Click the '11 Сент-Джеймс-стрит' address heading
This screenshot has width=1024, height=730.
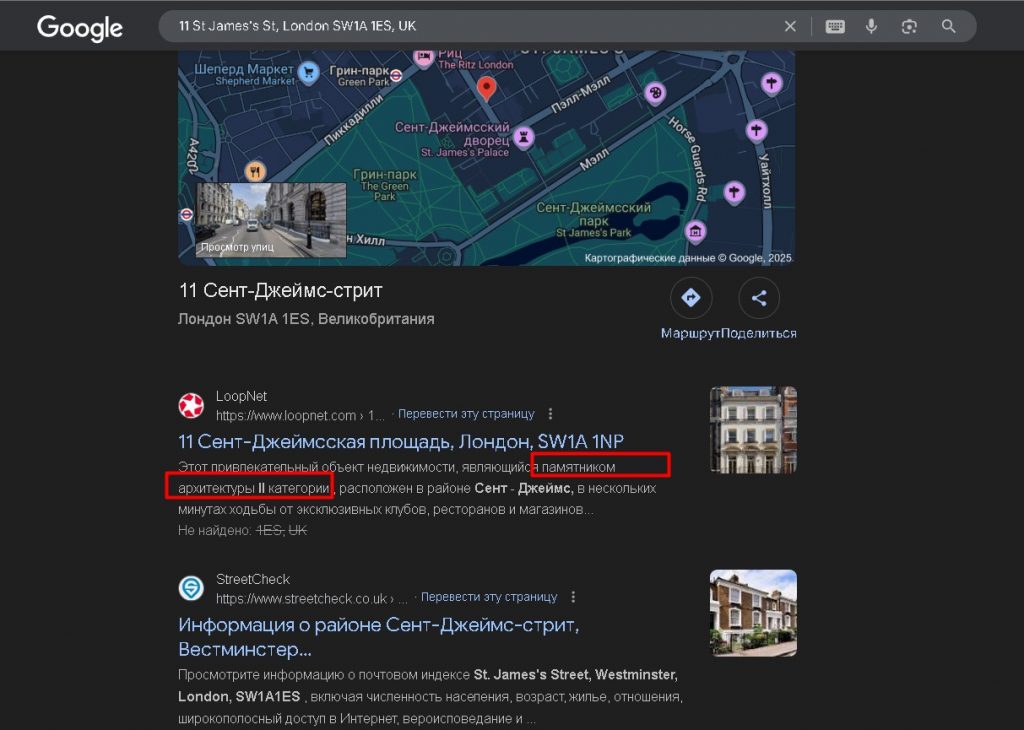pos(280,291)
